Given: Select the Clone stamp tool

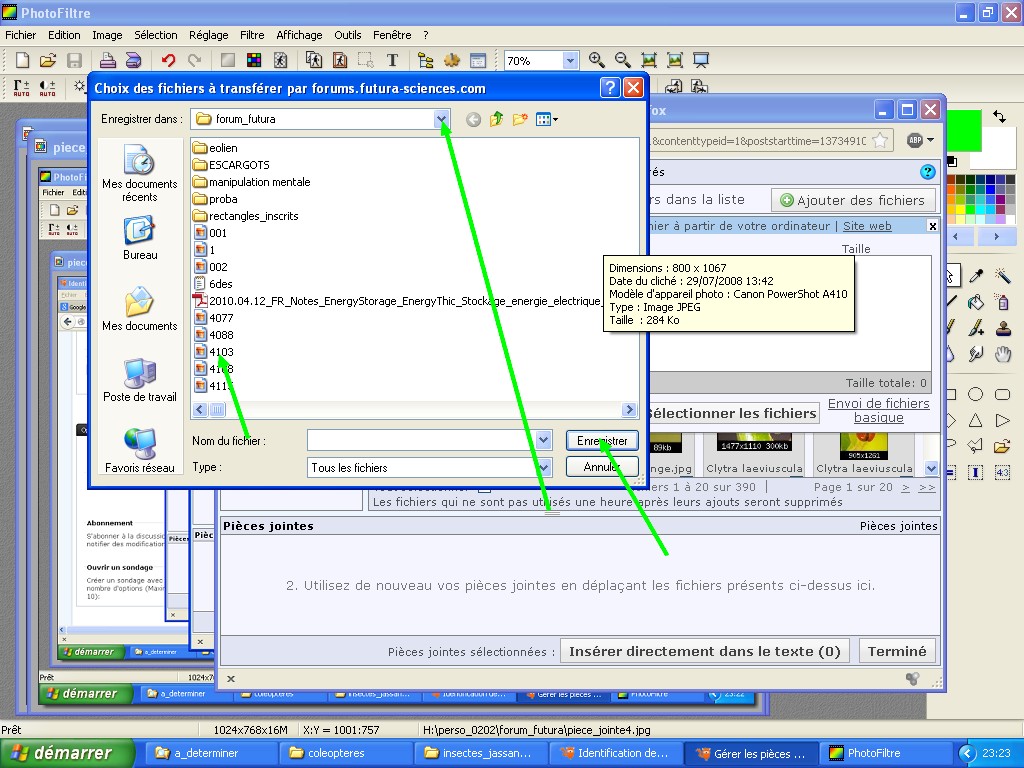Looking at the screenshot, I should coord(1002,328).
